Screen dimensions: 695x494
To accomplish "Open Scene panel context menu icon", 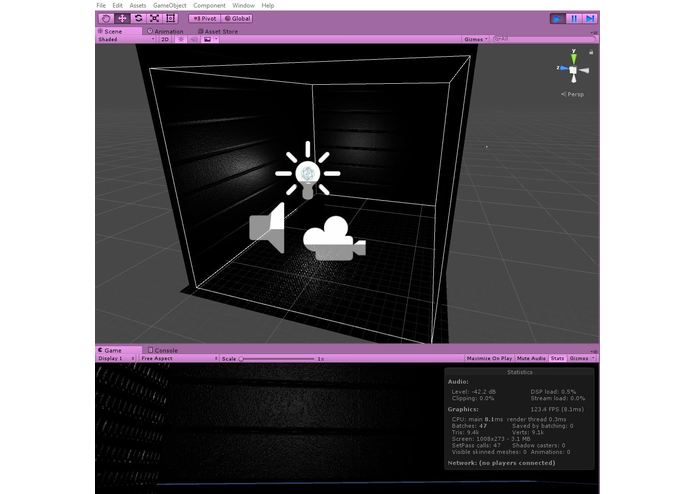I will pos(594,32).
